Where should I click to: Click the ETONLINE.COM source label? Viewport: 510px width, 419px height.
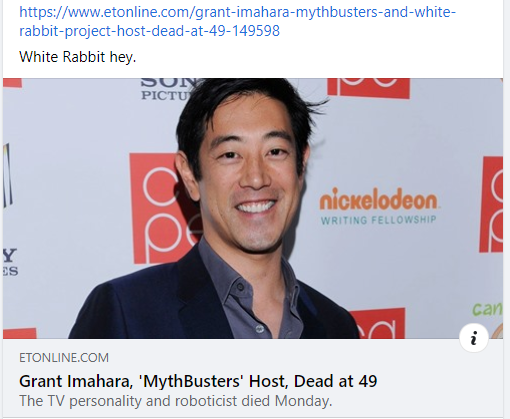pos(64,358)
